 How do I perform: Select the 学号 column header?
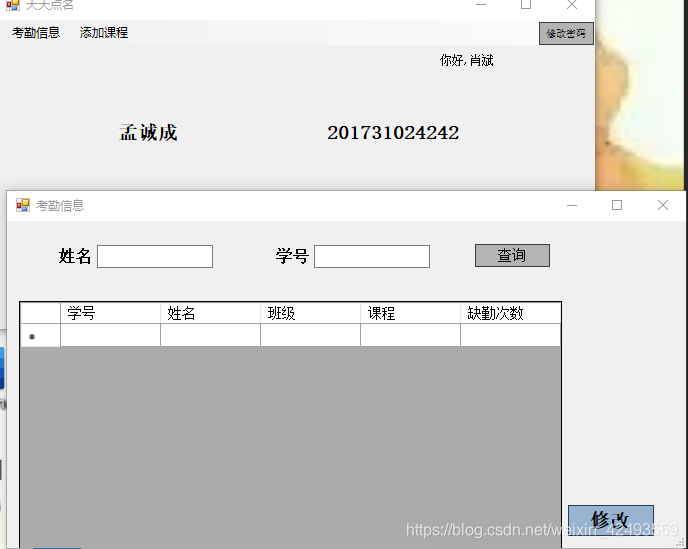(110, 313)
